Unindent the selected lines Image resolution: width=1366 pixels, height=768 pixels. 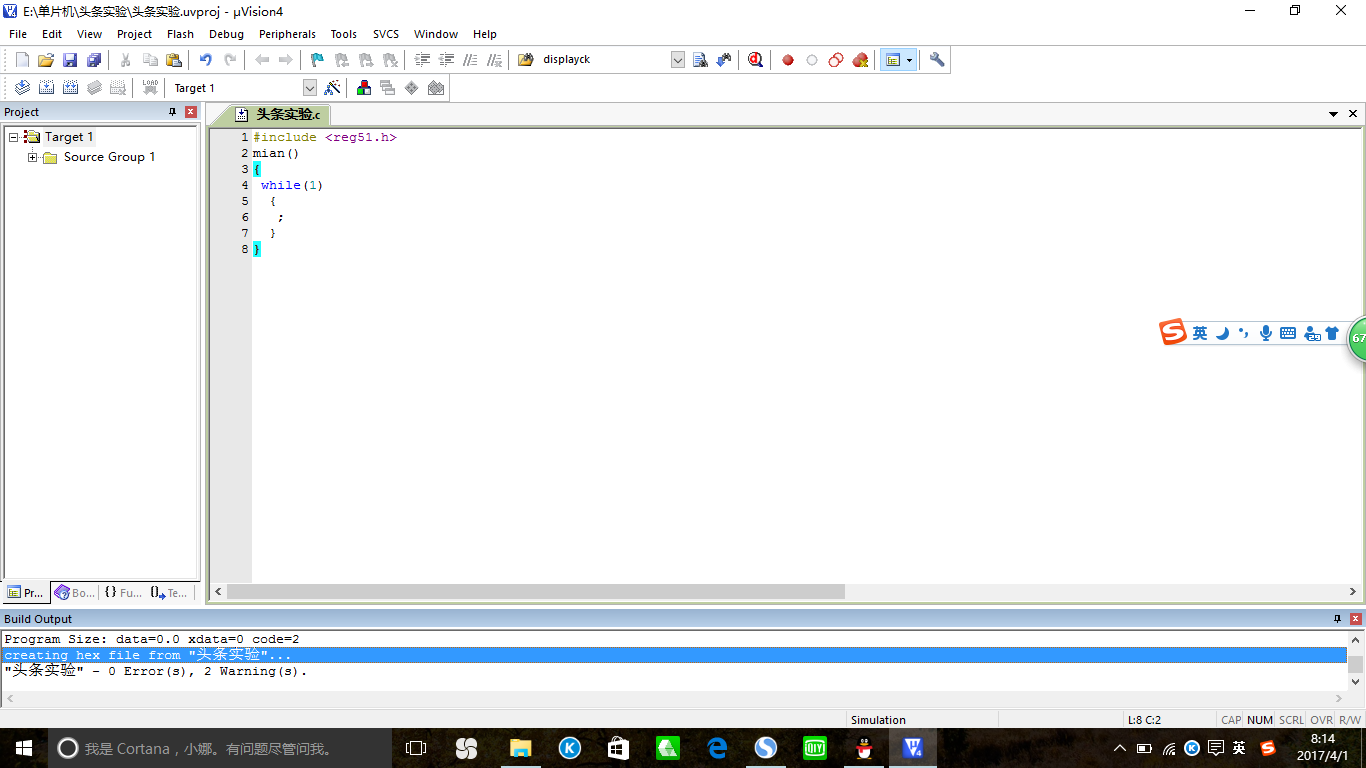446,60
